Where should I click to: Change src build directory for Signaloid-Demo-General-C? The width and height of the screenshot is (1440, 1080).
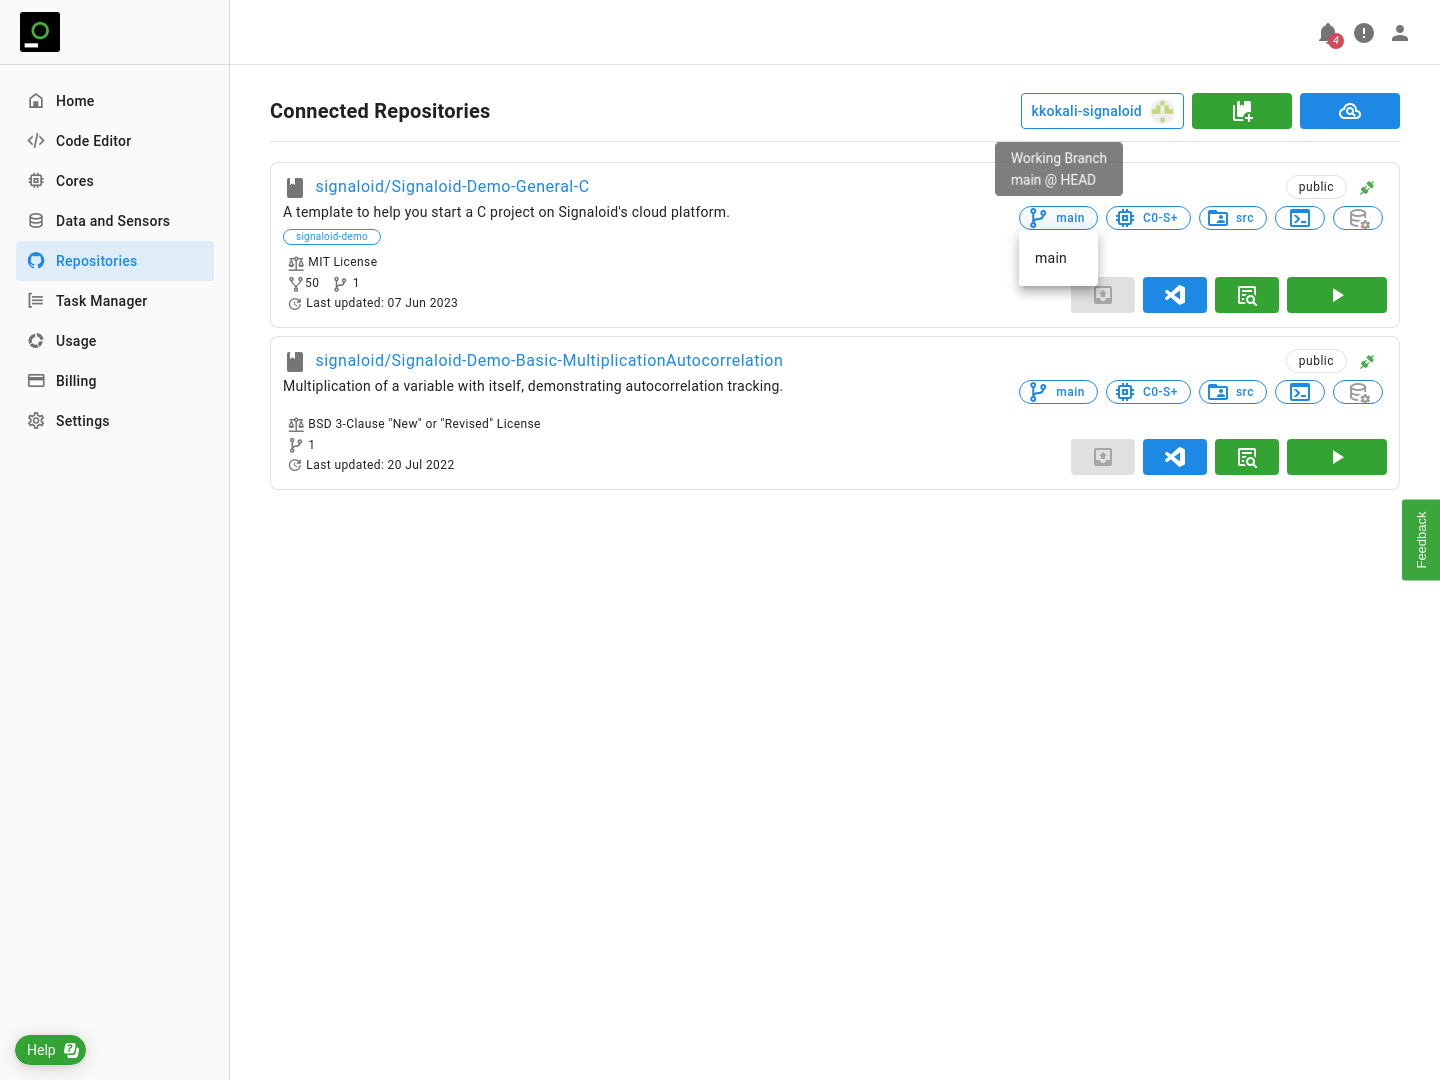1232,218
